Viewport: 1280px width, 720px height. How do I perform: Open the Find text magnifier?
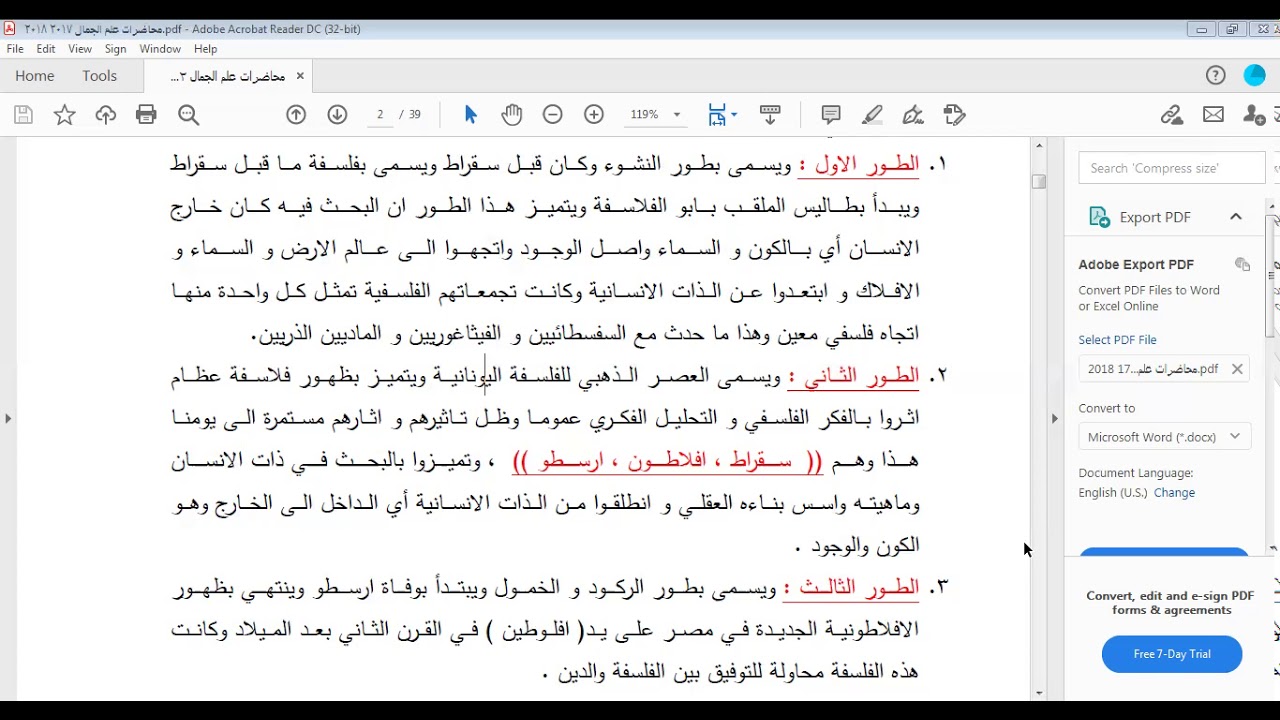(188, 115)
